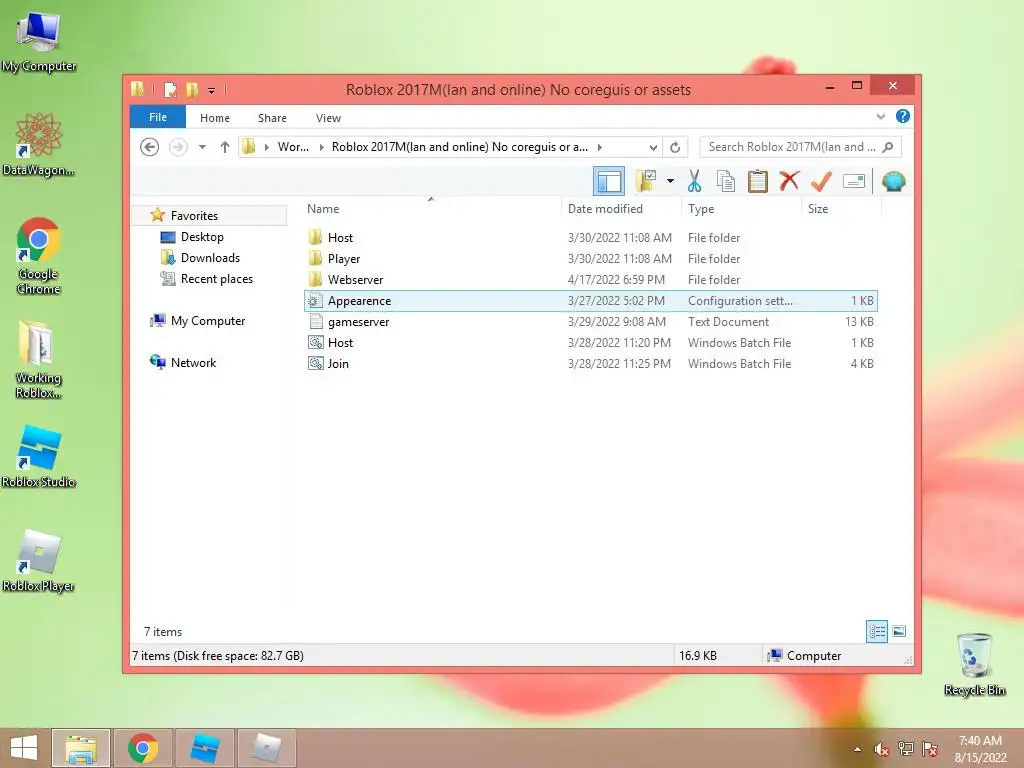The width and height of the screenshot is (1024, 768).
Task: Click the Email envelope toolbar icon
Action: (x=854, y=181)
